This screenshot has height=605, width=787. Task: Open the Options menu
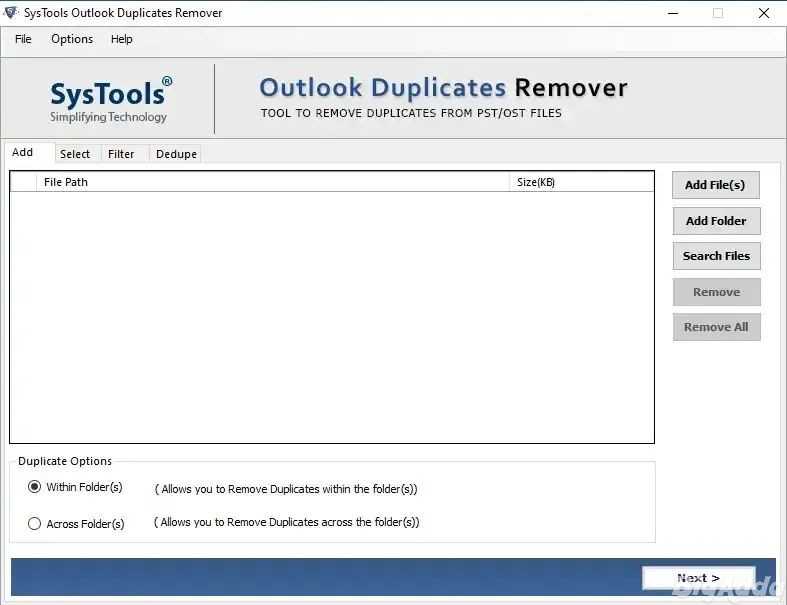72,39
